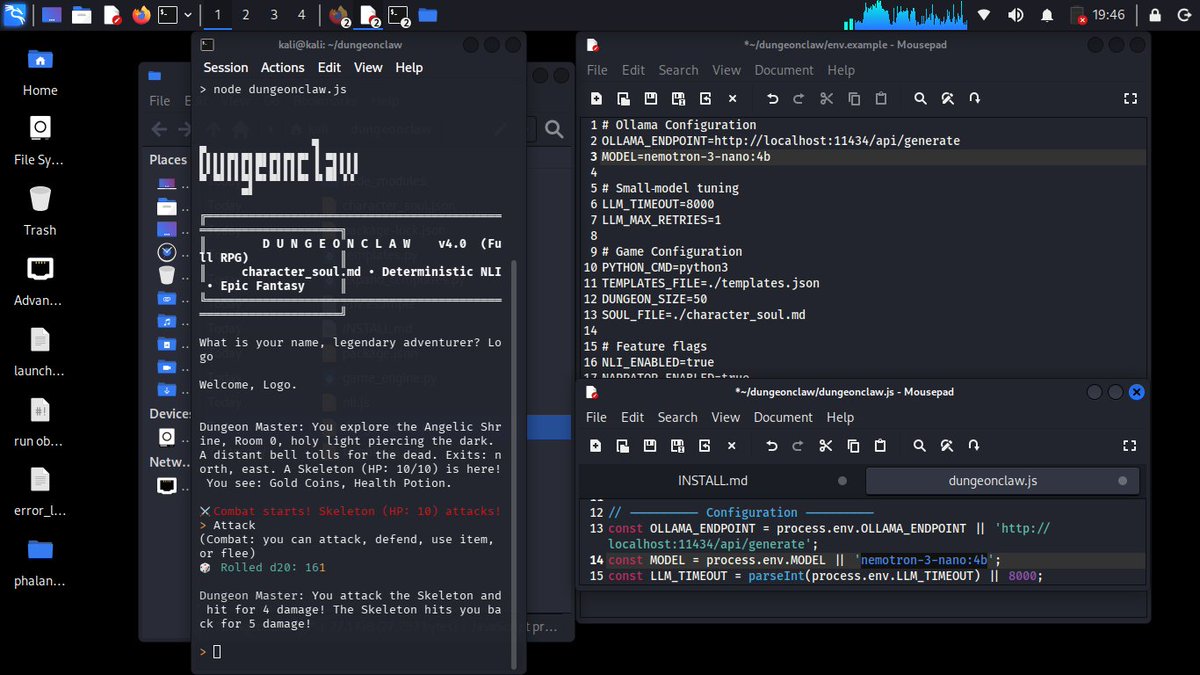
Task: Open Home folder desktop icon
Action: [40, 71]
